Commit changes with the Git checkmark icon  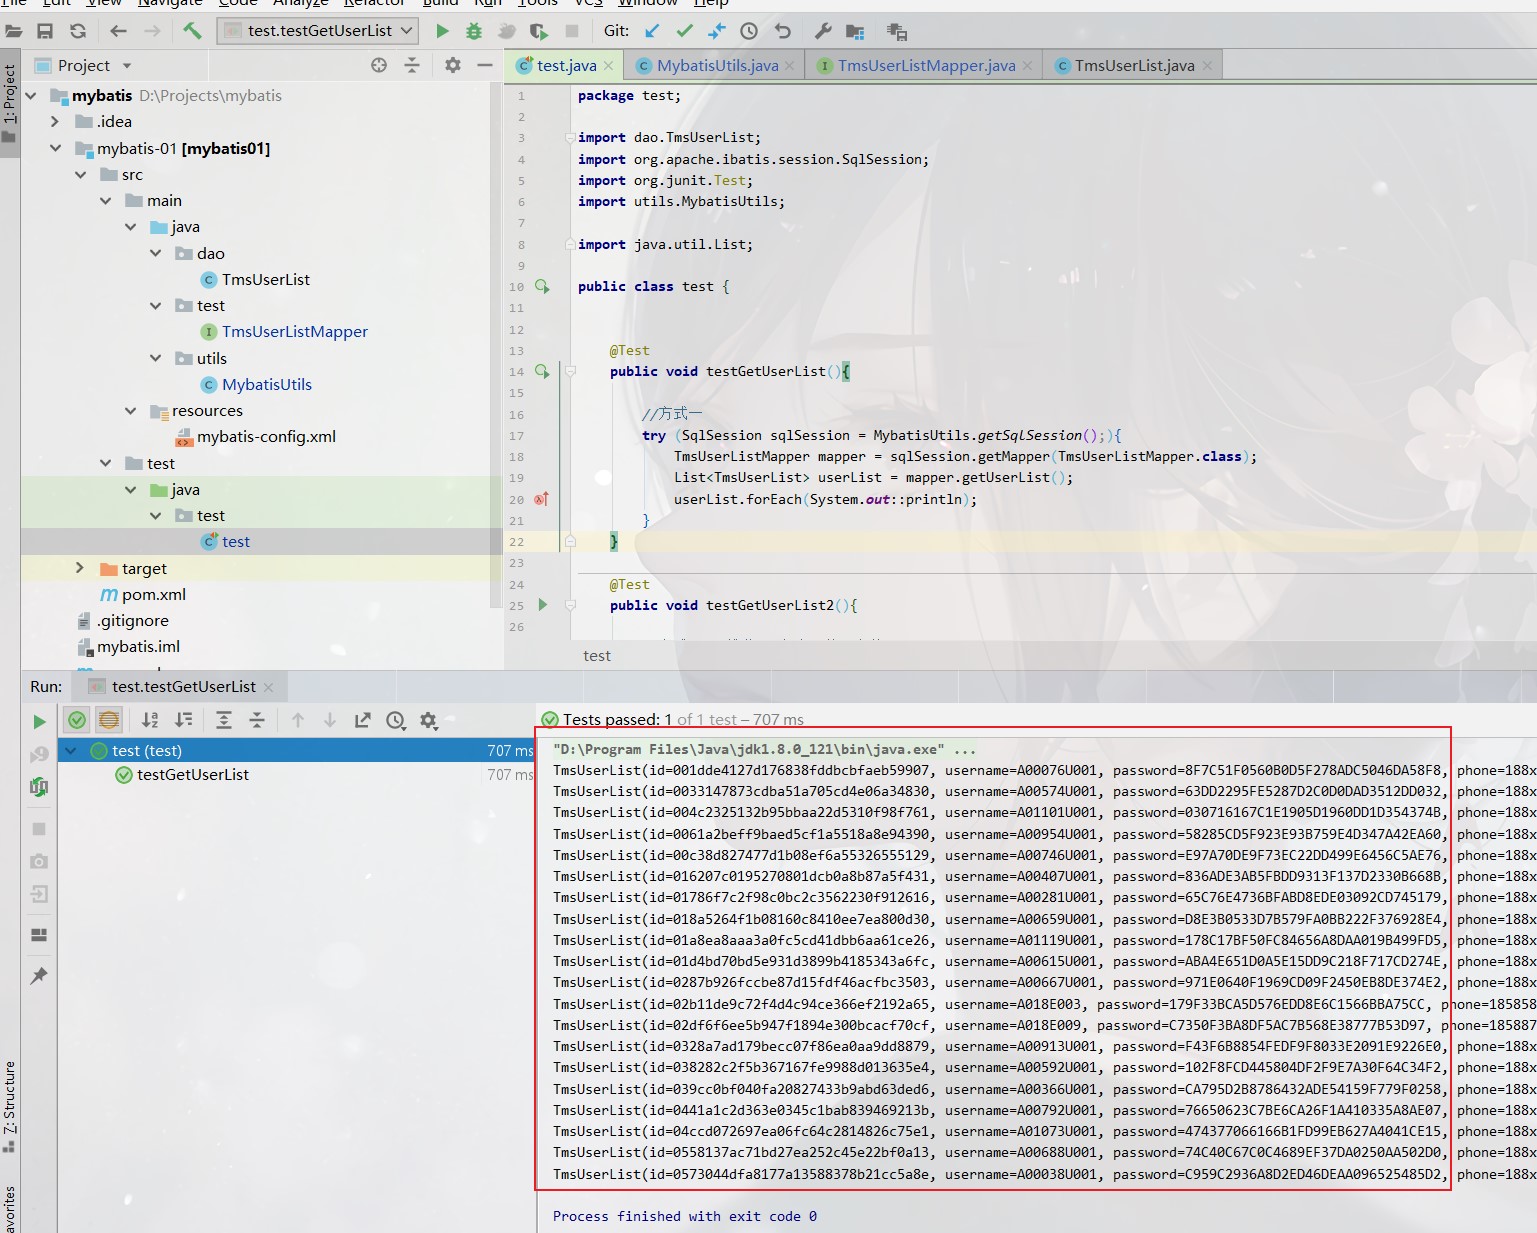tap(684, 31)
